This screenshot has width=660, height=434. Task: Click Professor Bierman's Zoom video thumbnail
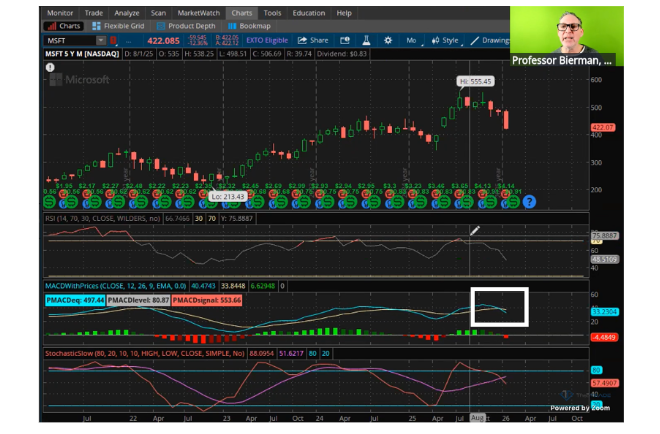567,36
